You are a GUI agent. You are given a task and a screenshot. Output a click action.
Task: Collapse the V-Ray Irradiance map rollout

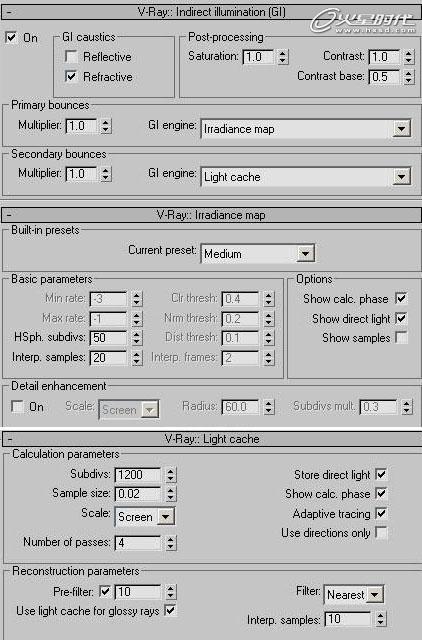pos(9,214)
